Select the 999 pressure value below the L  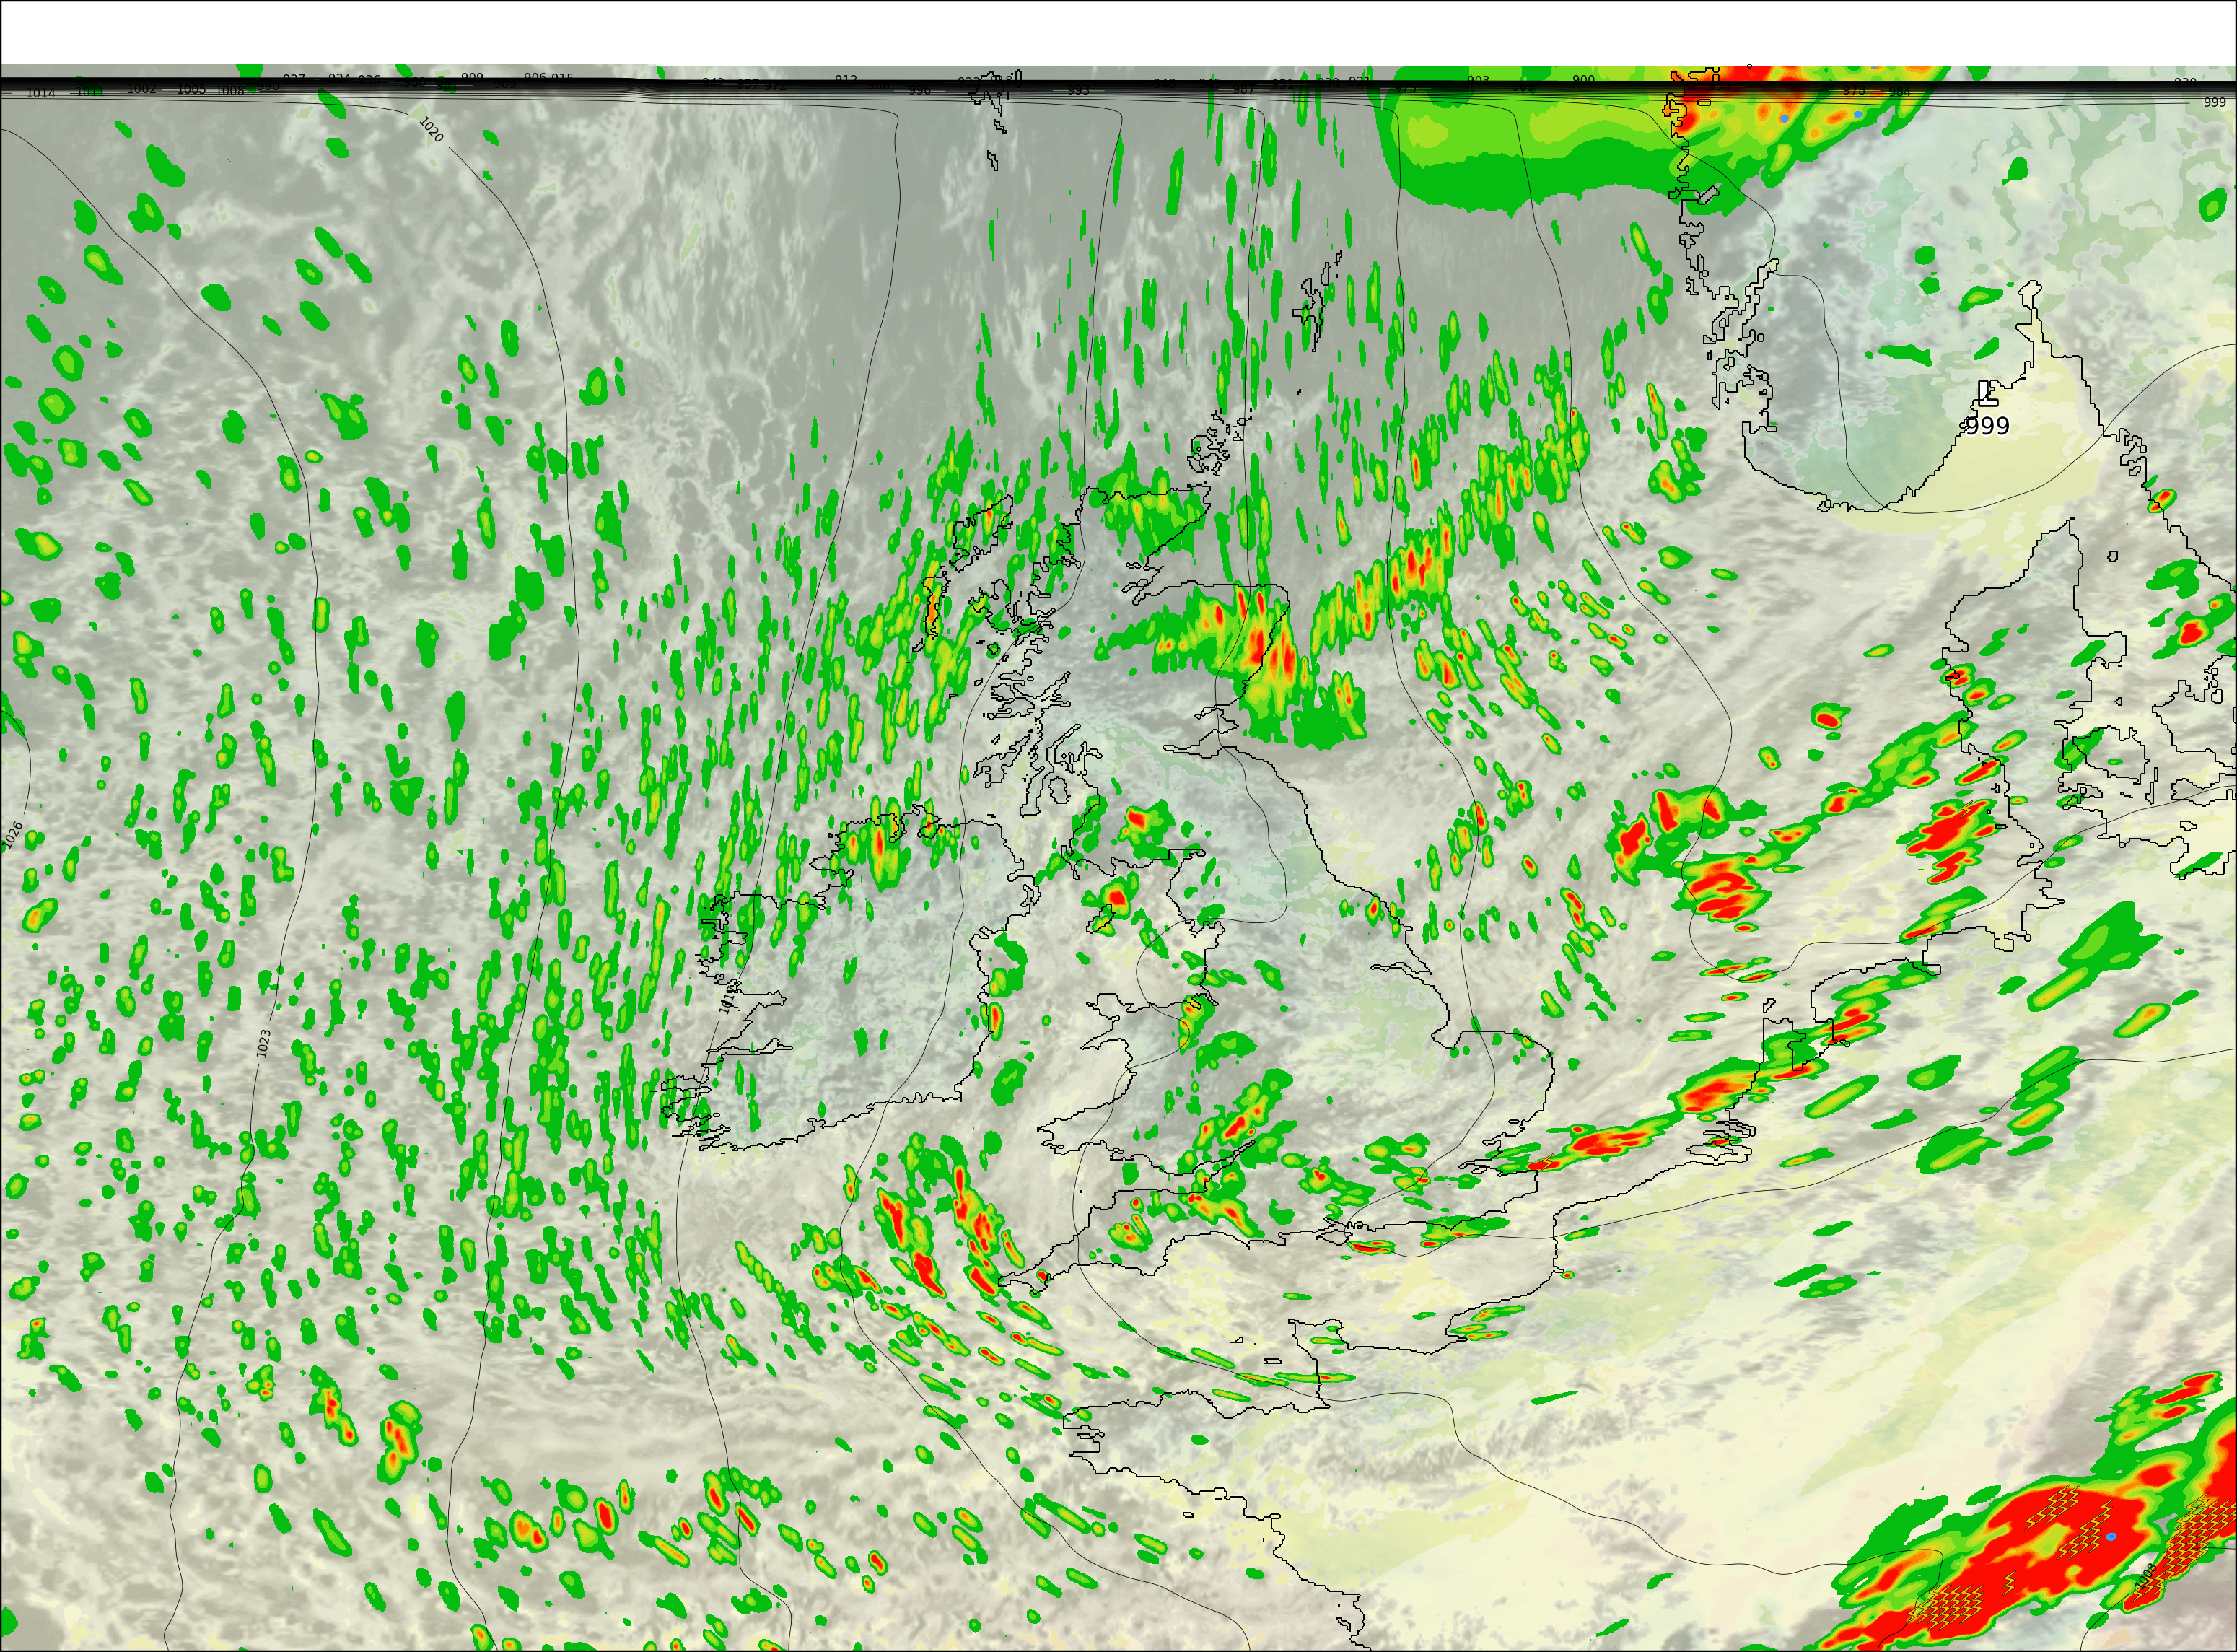(1987, 426)
